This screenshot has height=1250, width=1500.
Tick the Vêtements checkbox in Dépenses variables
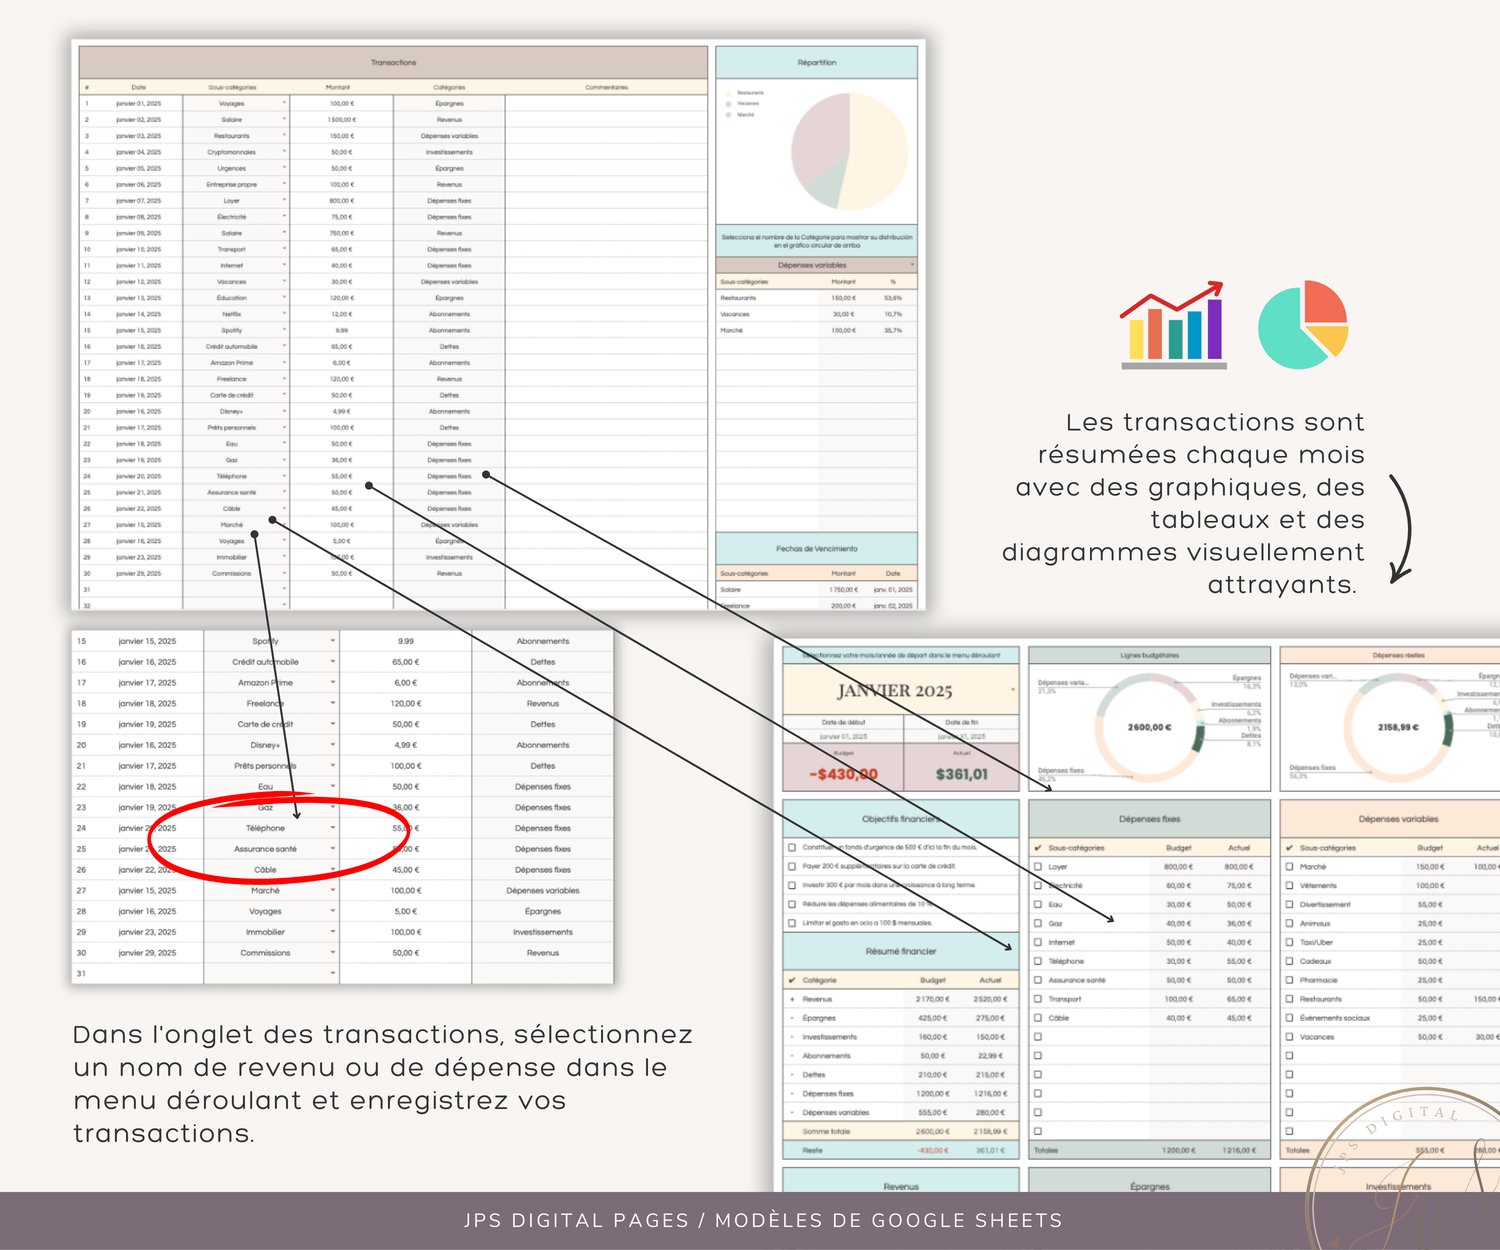[1290, 885]
